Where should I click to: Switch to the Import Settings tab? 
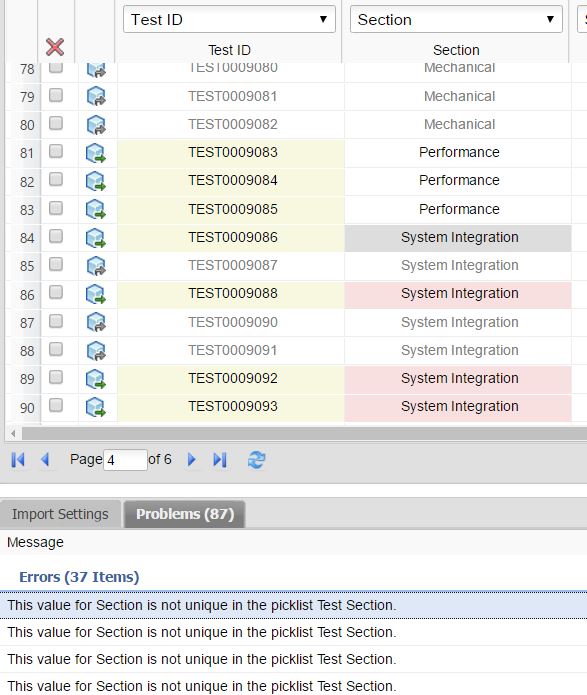(60, 514)
